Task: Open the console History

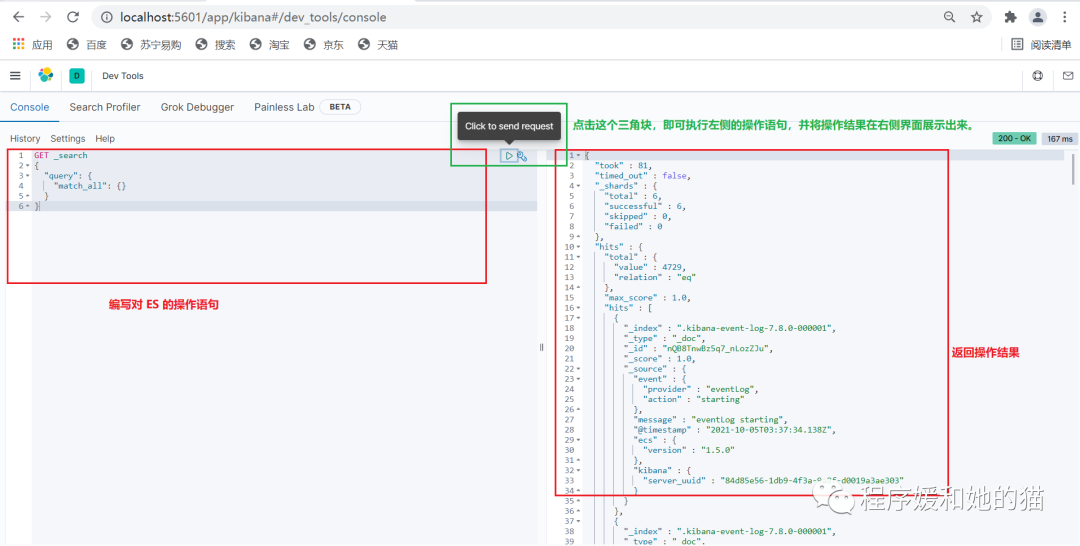Action: pos(25,138)
